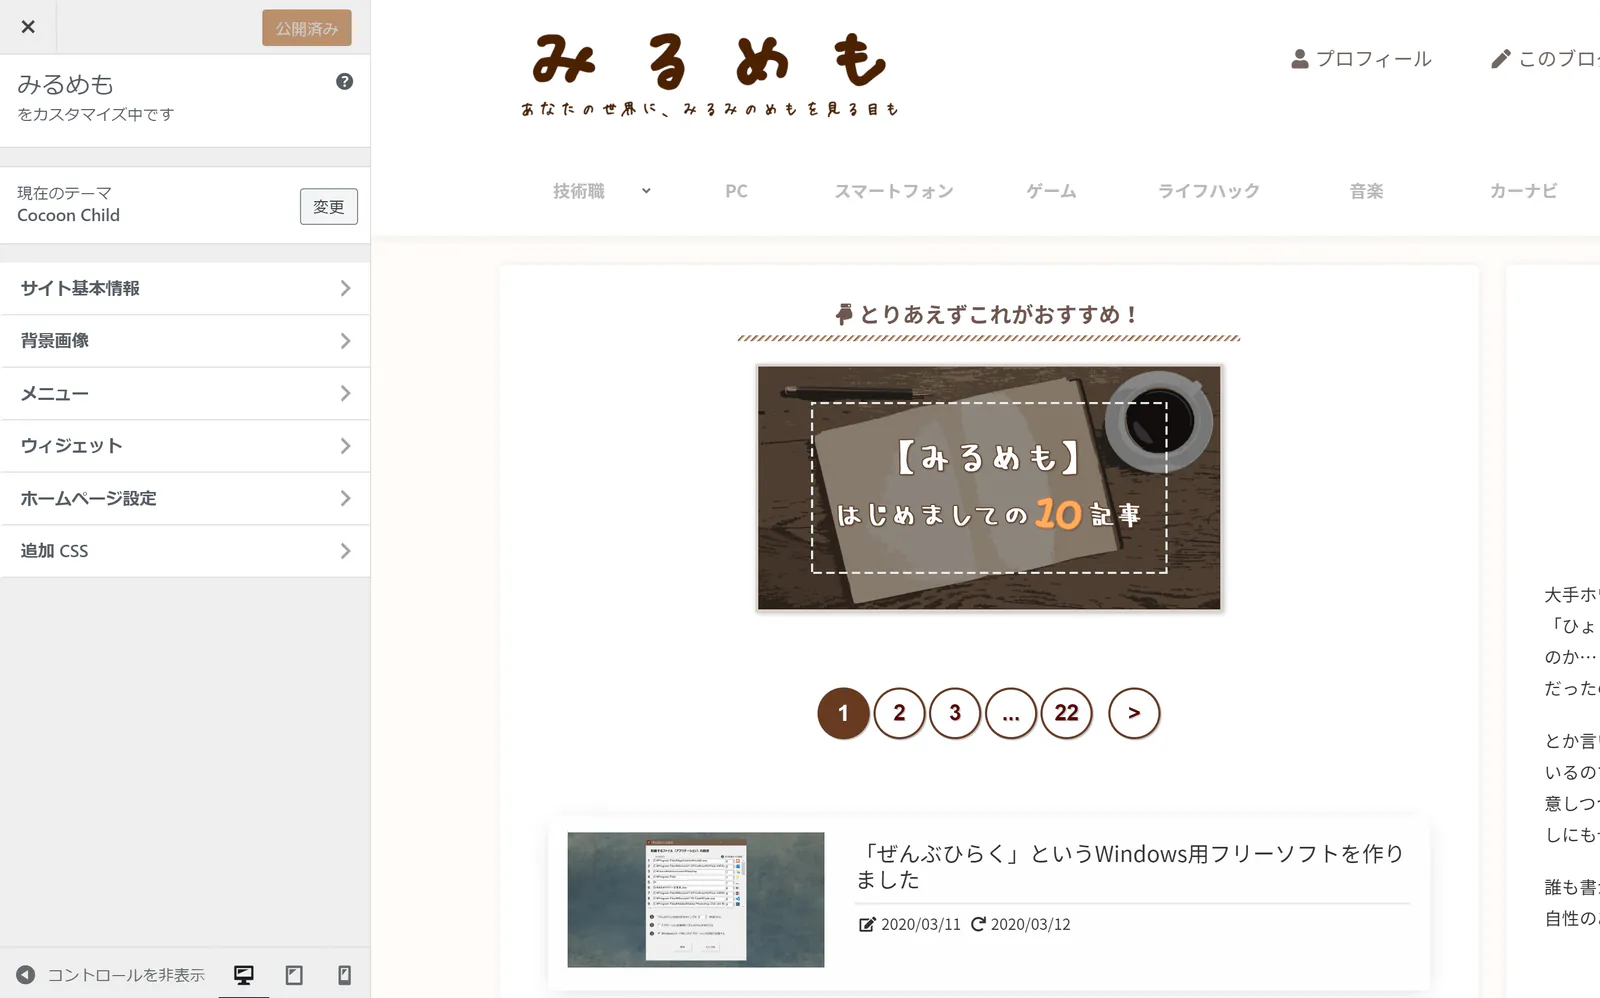
Task: Select current page 1 in pagination
Action: (x=843, y=713)
